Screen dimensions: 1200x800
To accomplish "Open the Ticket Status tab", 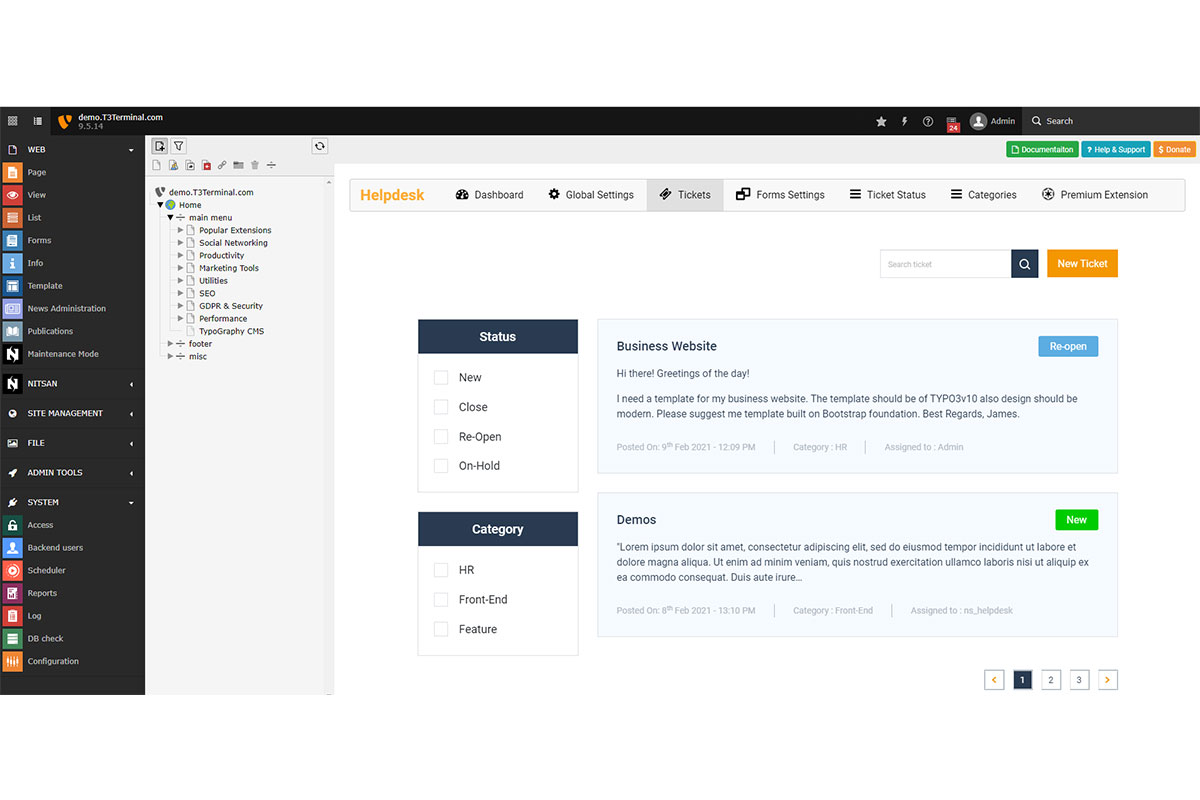I will pyautogui.click(x=887, y=195).
